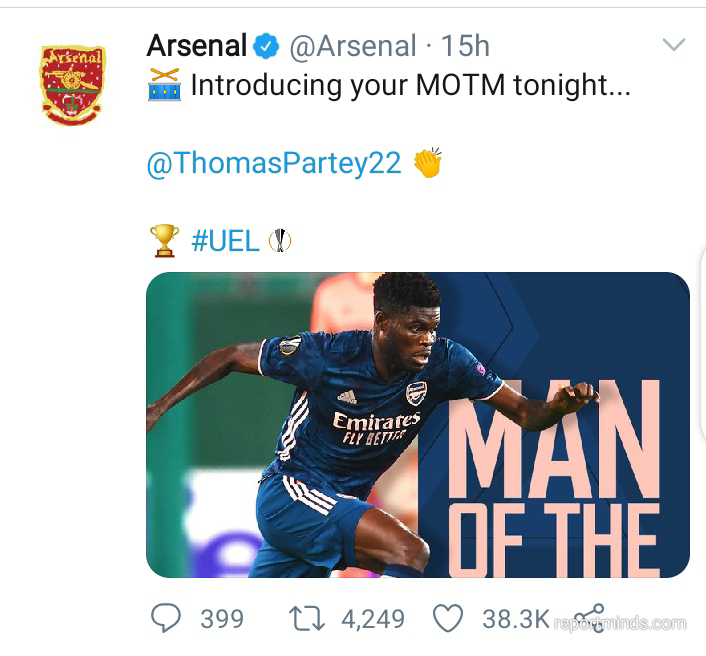The width and height of the screenshot is (706, 656).
Task: Open the @ThomasPartey22 mention
Action: (274, 163)
